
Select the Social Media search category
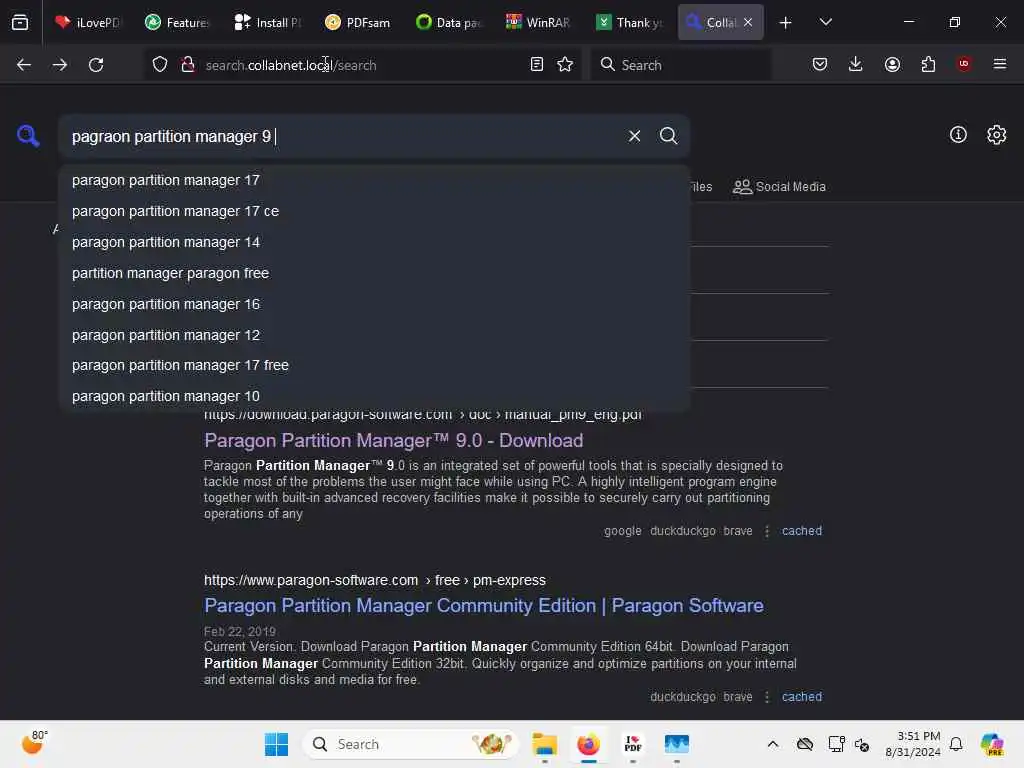tap(779, 187)
